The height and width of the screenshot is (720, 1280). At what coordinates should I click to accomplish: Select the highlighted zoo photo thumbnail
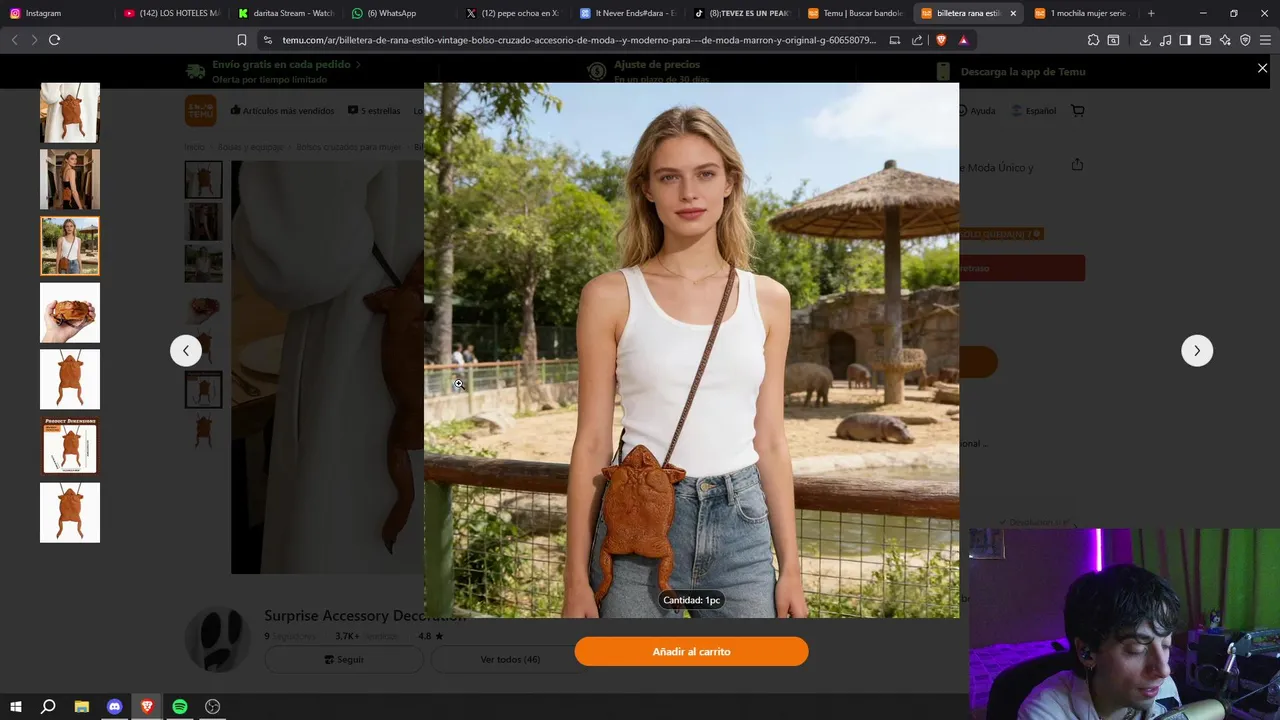click(x=70, y=246)
